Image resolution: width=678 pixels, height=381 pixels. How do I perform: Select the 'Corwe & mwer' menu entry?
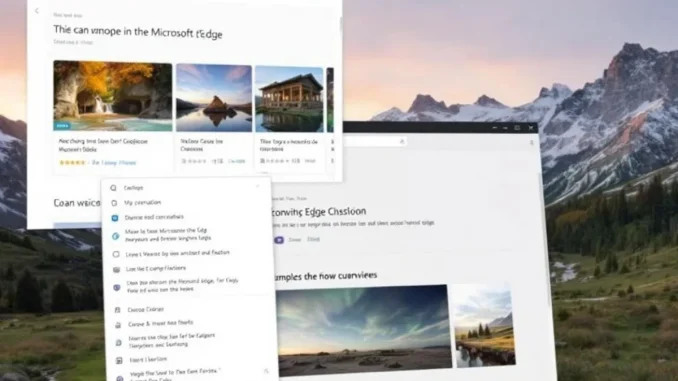pyautogui.click(x=160, y=323)
